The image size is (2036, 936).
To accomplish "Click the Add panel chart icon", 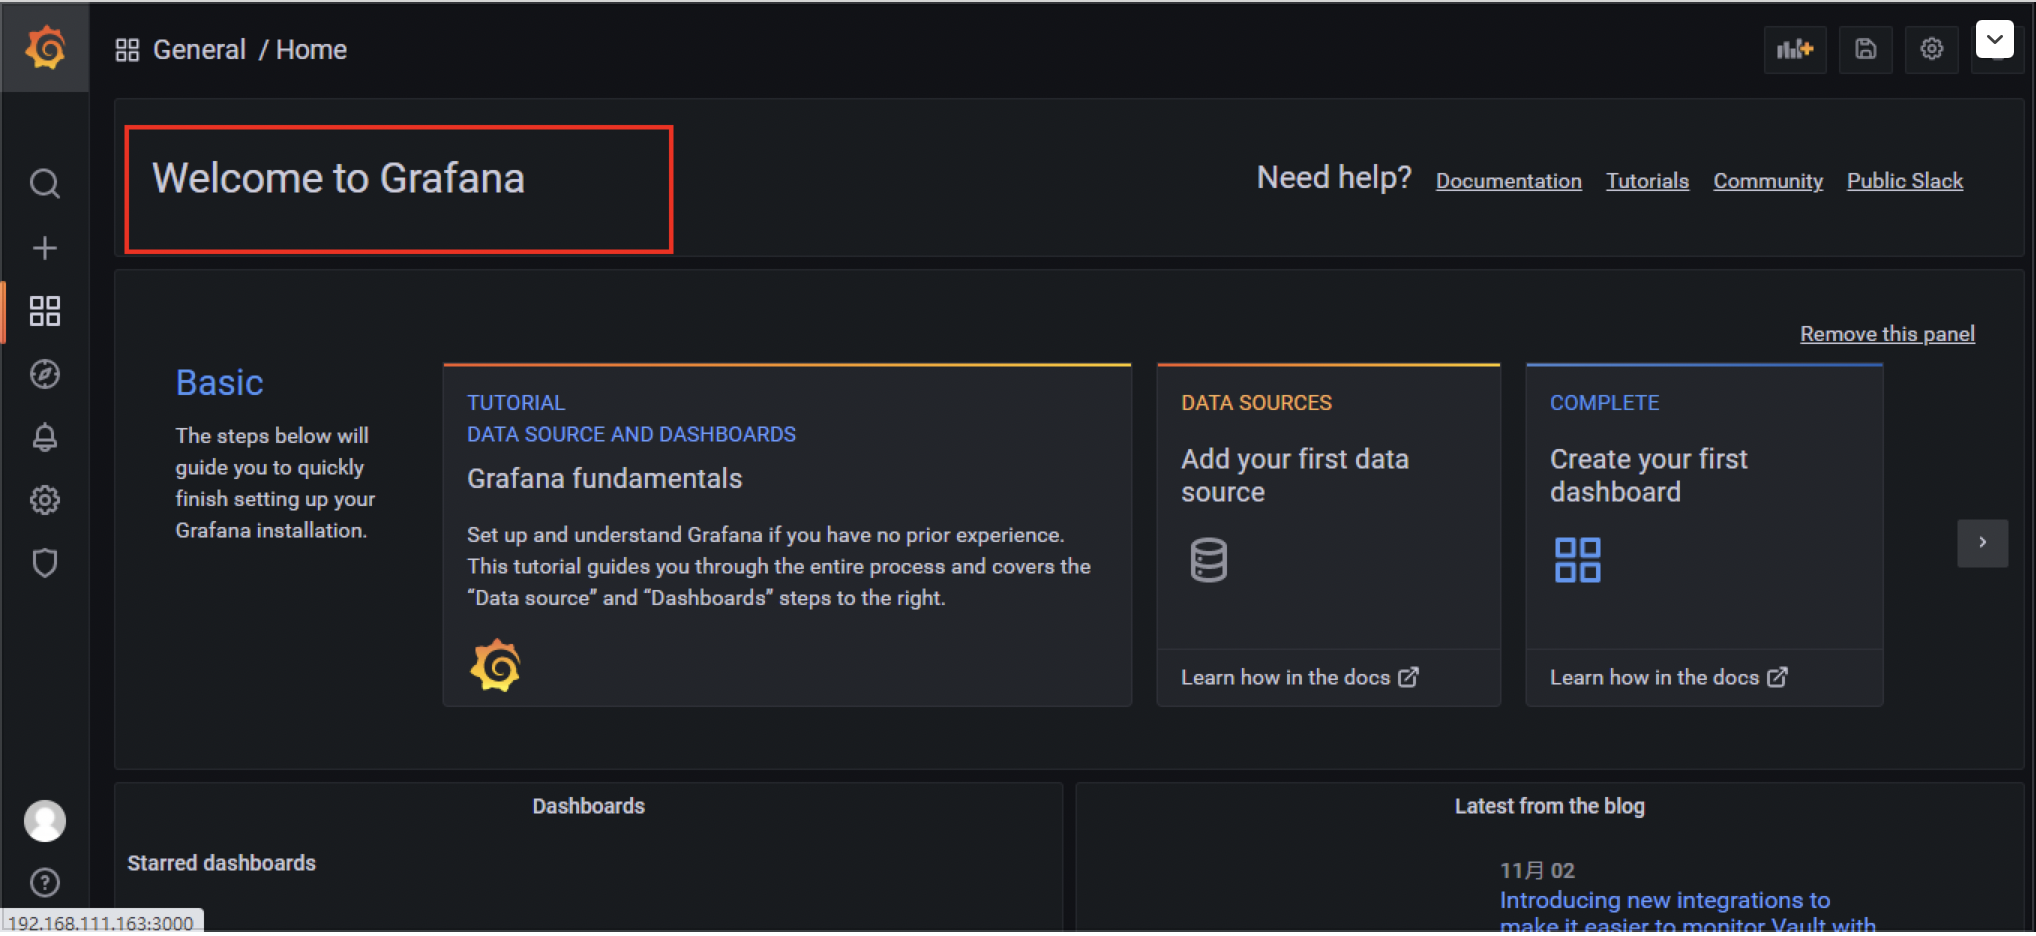I will coord(1795,49).
